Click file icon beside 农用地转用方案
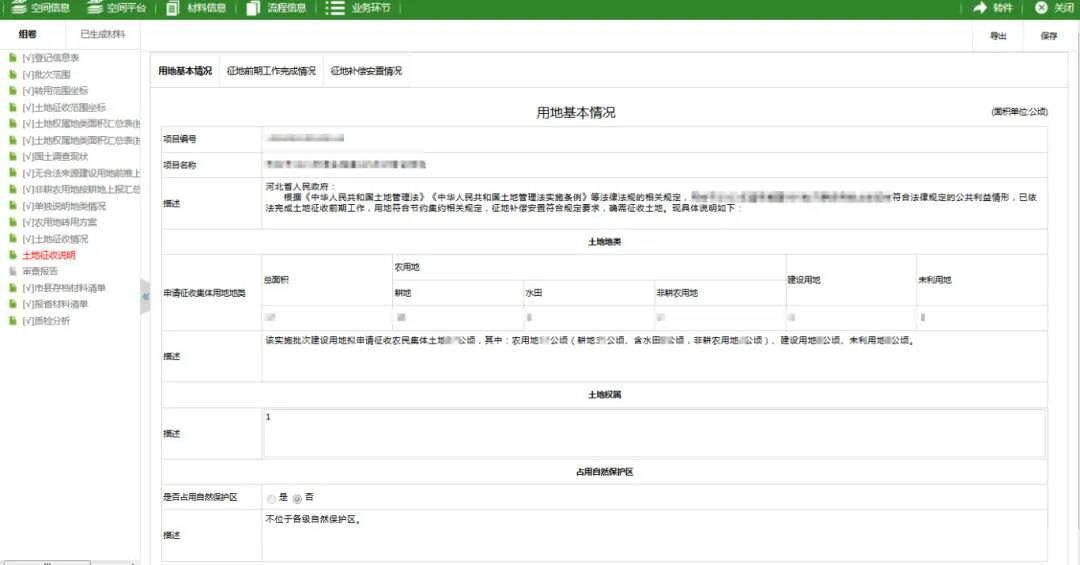Image resolution: width=1080 pixels, height=565 pixels. [x=12, y=222]
